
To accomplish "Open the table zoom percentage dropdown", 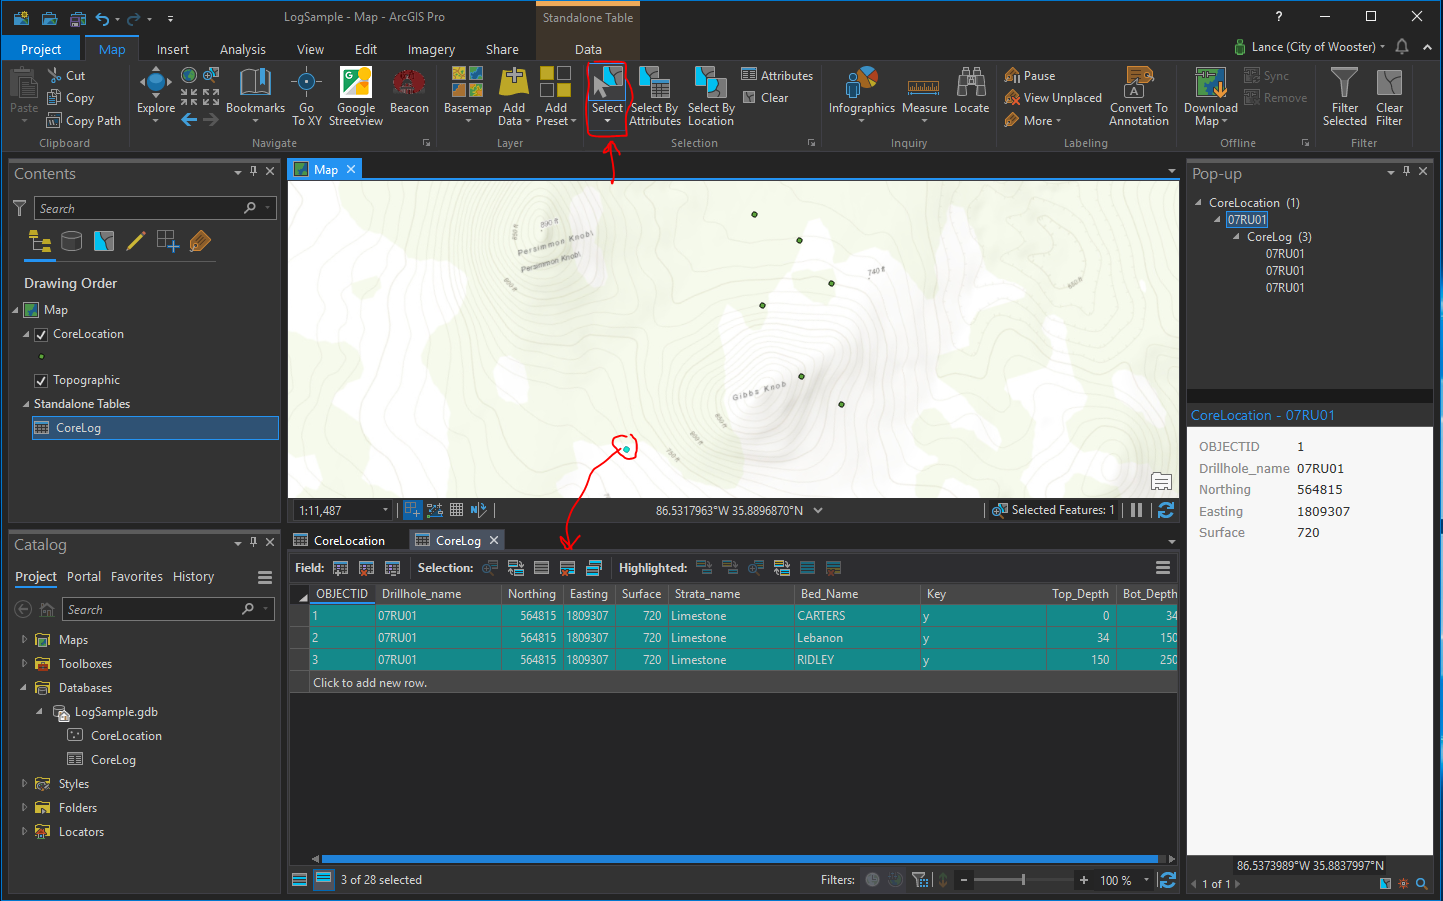I will 1146,880.
